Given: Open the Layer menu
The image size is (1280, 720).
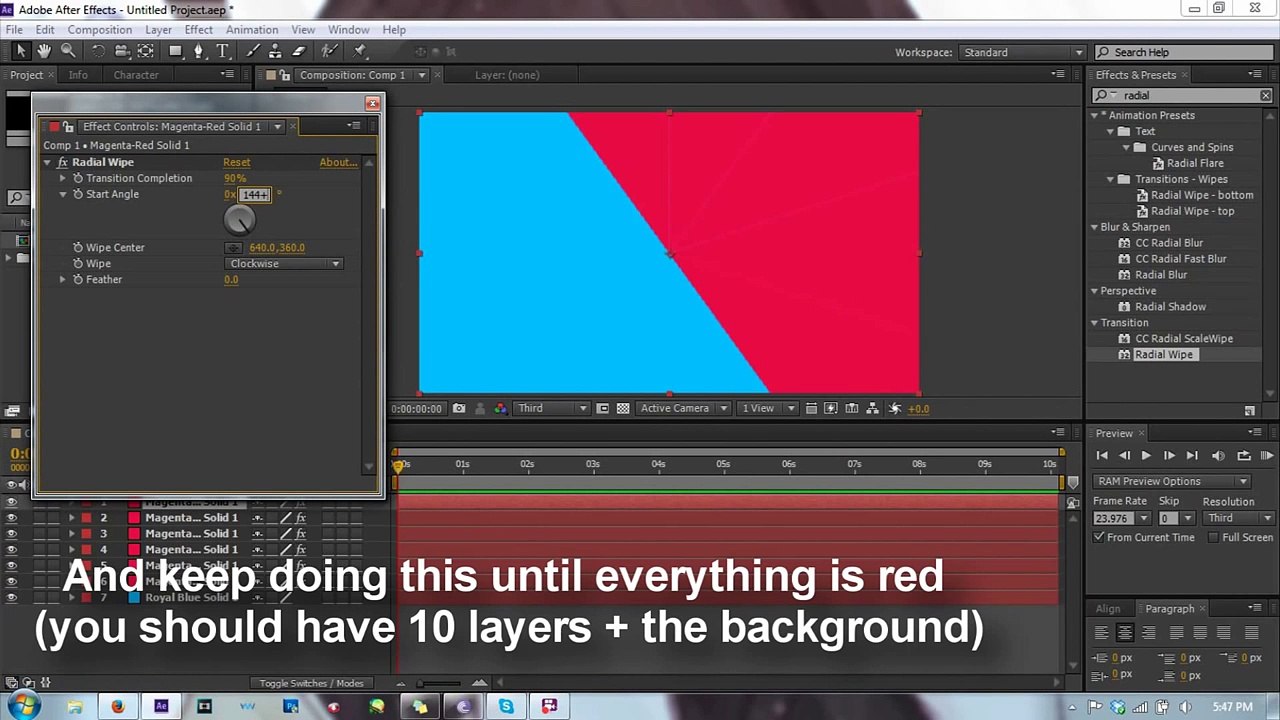Looking at the screenshot, I should 158,30.
